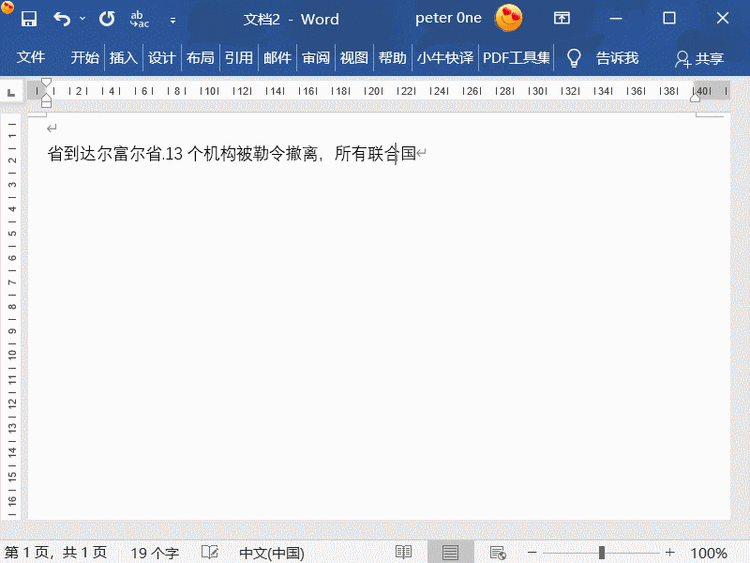Switch to the 审阅 tab
The image size is (750, 563).
pyautogui.click(x=316, y=58)
